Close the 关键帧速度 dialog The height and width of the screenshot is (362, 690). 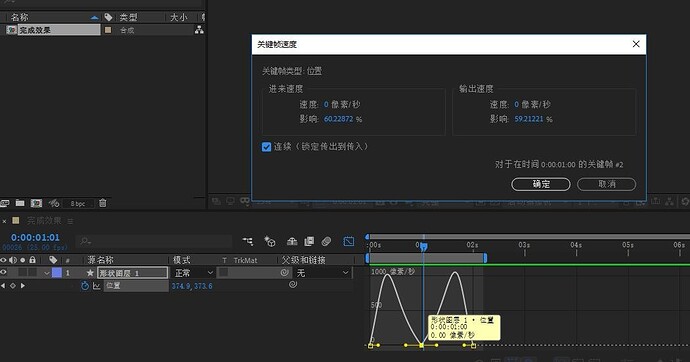tap(636, 44)
